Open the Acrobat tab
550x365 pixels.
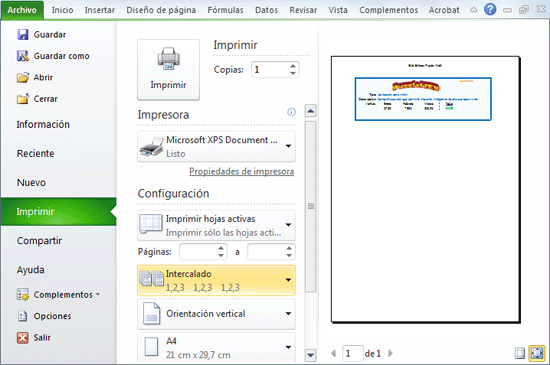click(x=444, y=10)
